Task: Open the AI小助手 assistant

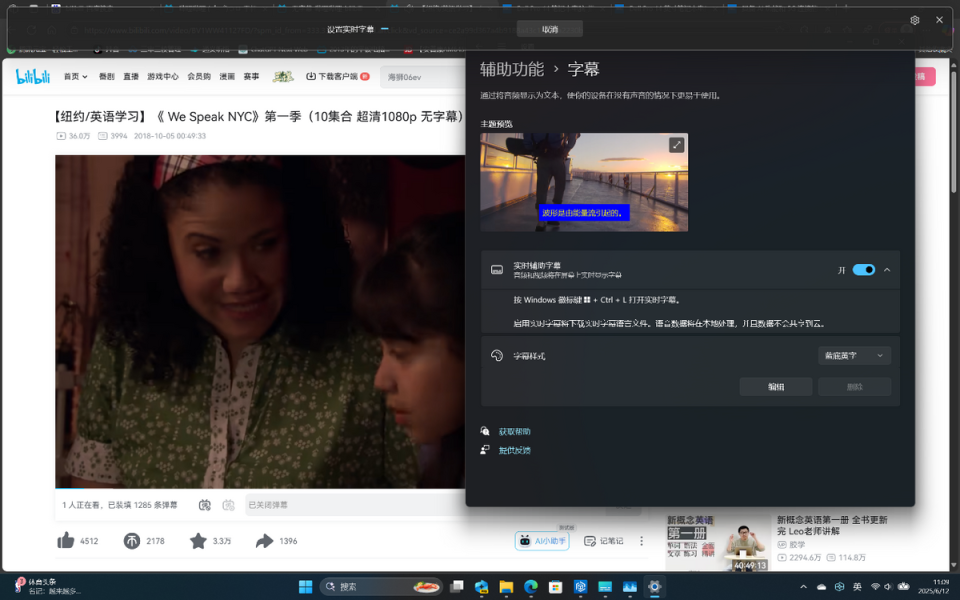Action: pos(541,540)
